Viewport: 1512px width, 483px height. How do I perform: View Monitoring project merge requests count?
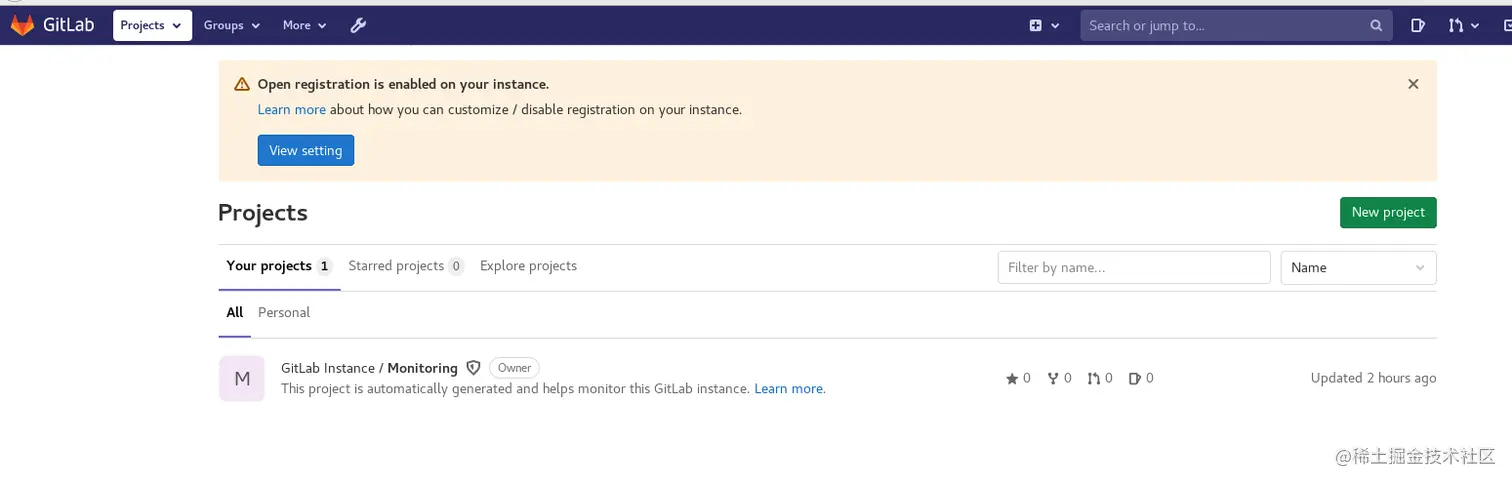click(x=1100, y=378)
